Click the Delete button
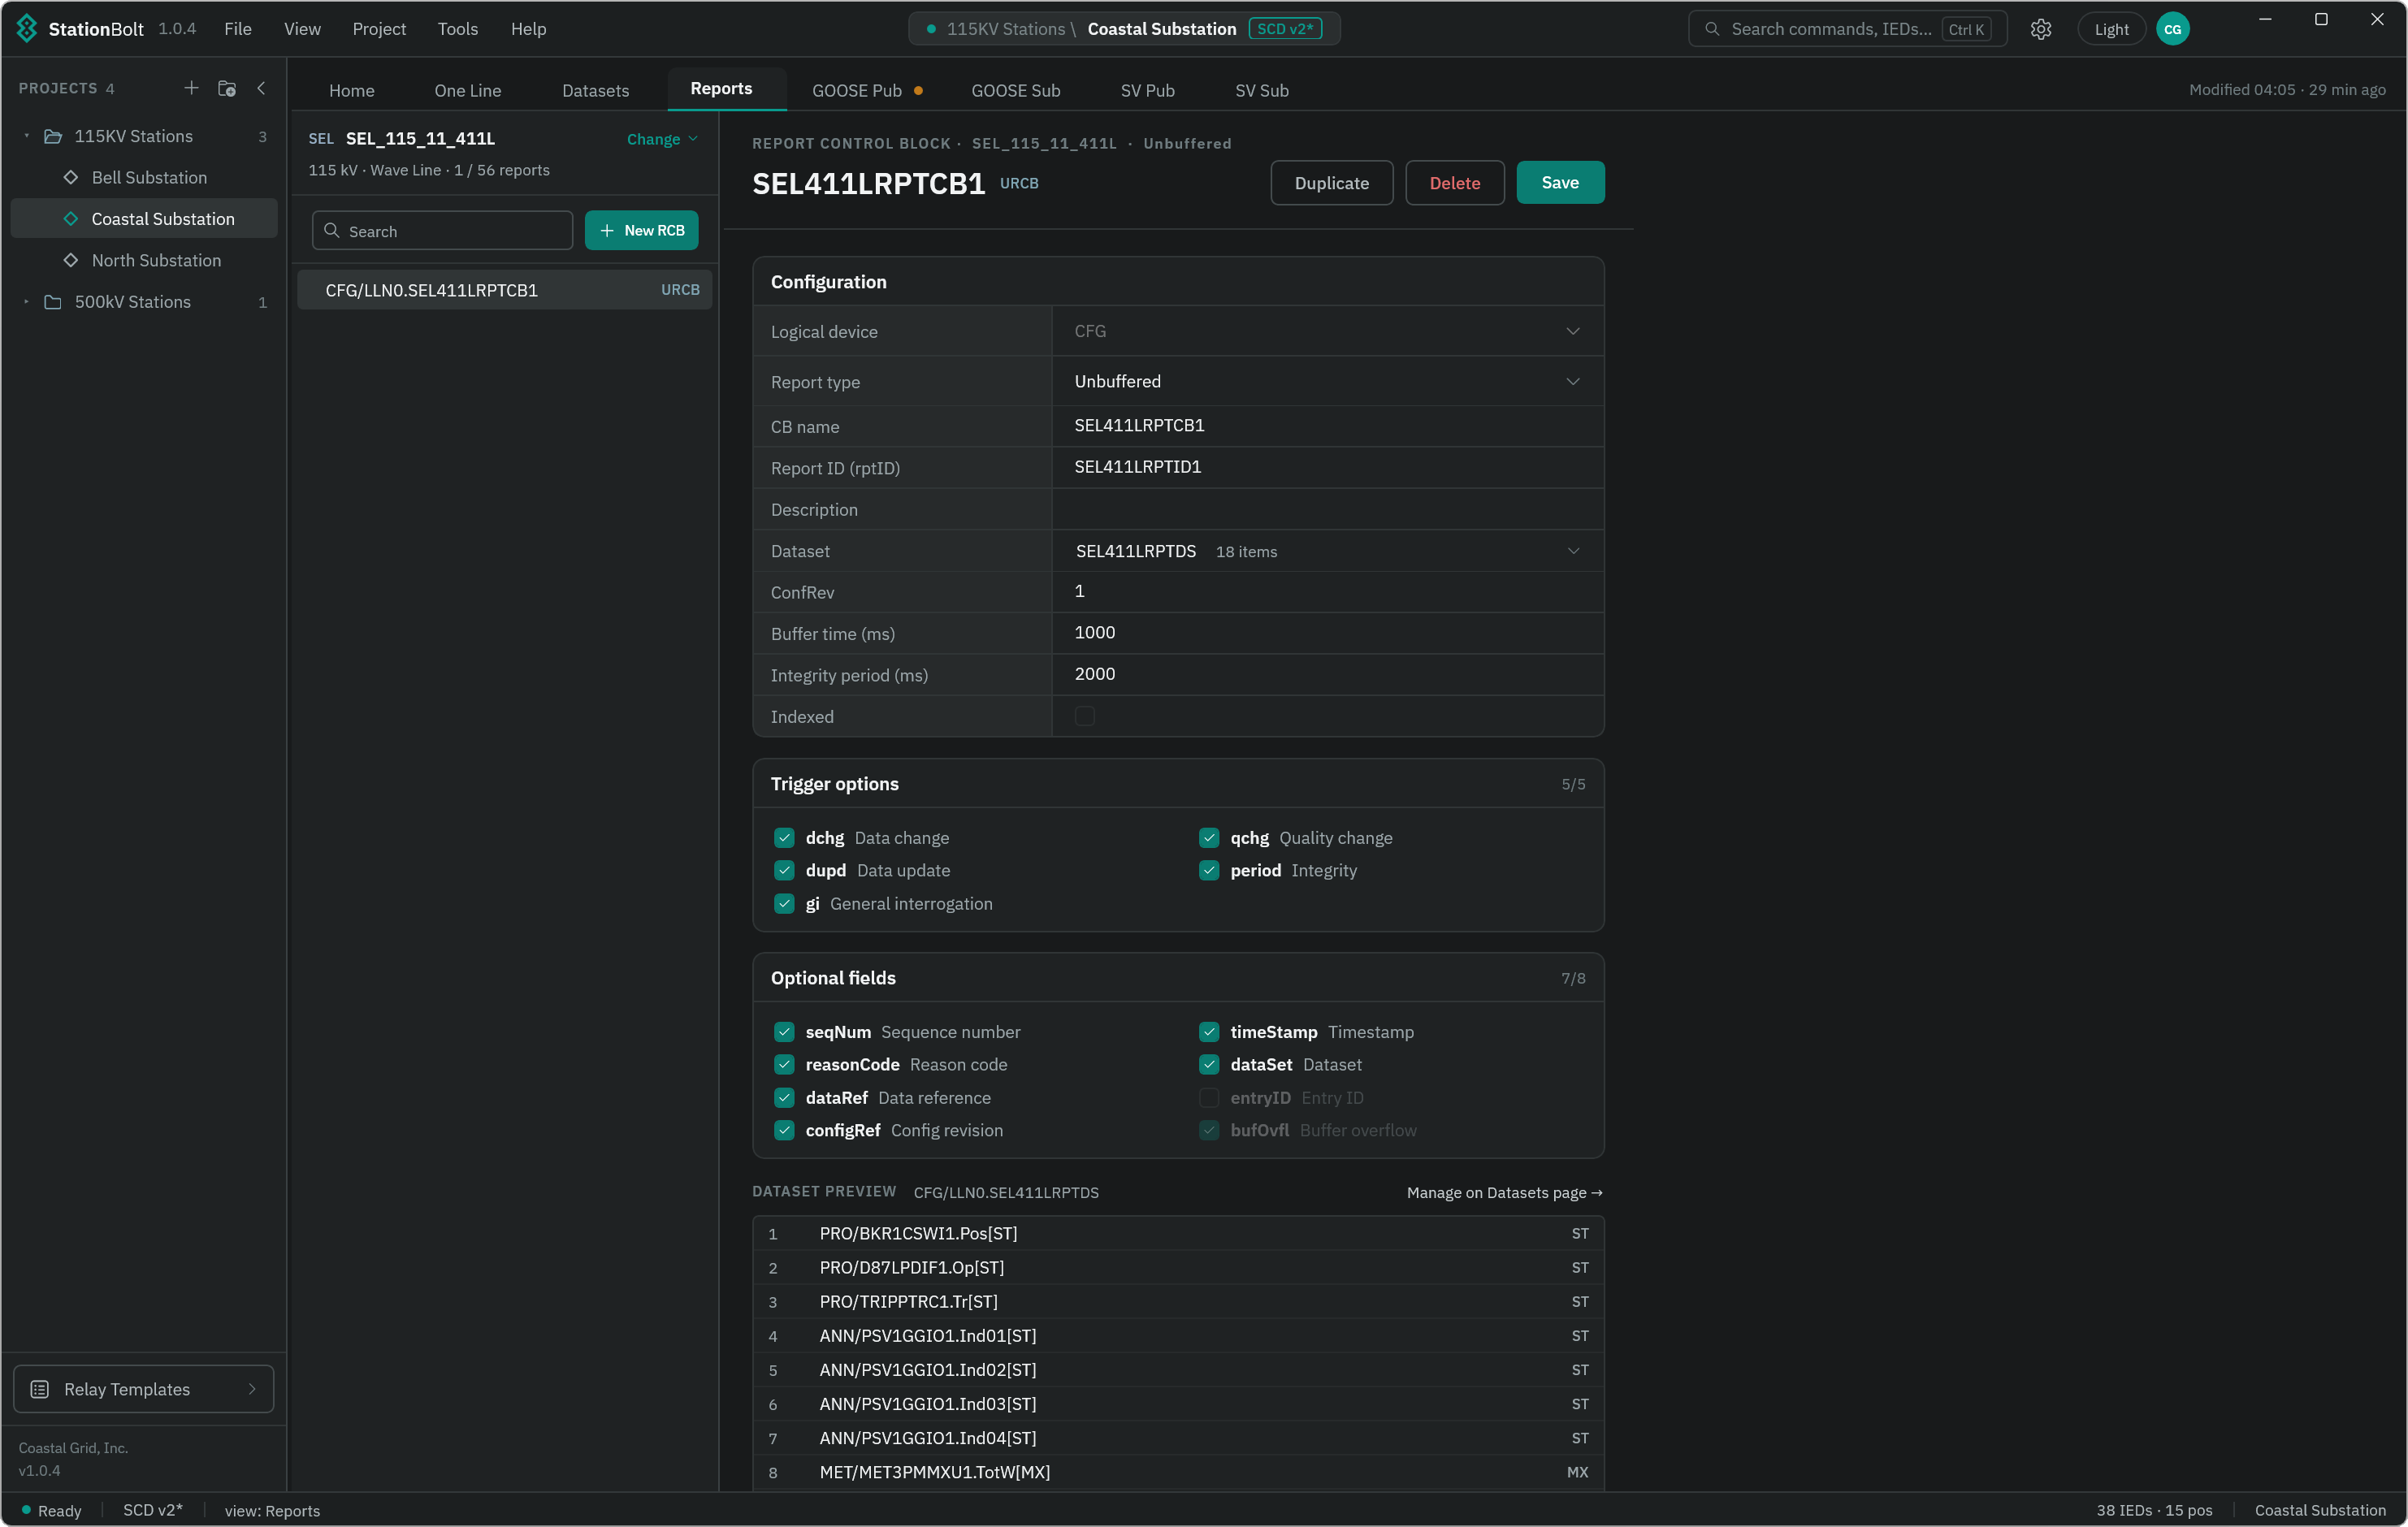 [x=1454, y=182]
